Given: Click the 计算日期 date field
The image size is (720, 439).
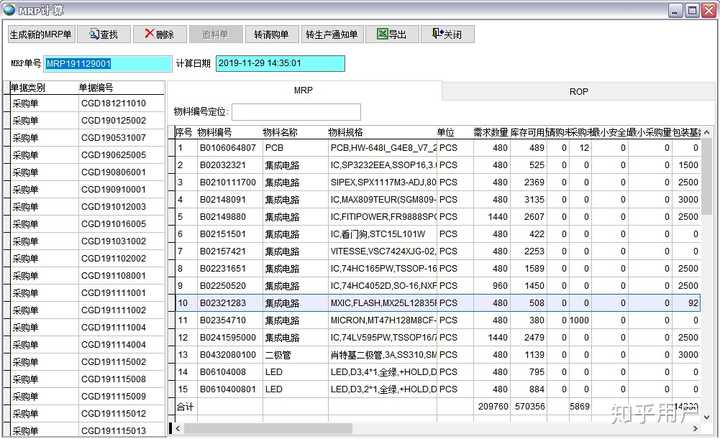Looking at the screenshot, I should pos(280,63).
